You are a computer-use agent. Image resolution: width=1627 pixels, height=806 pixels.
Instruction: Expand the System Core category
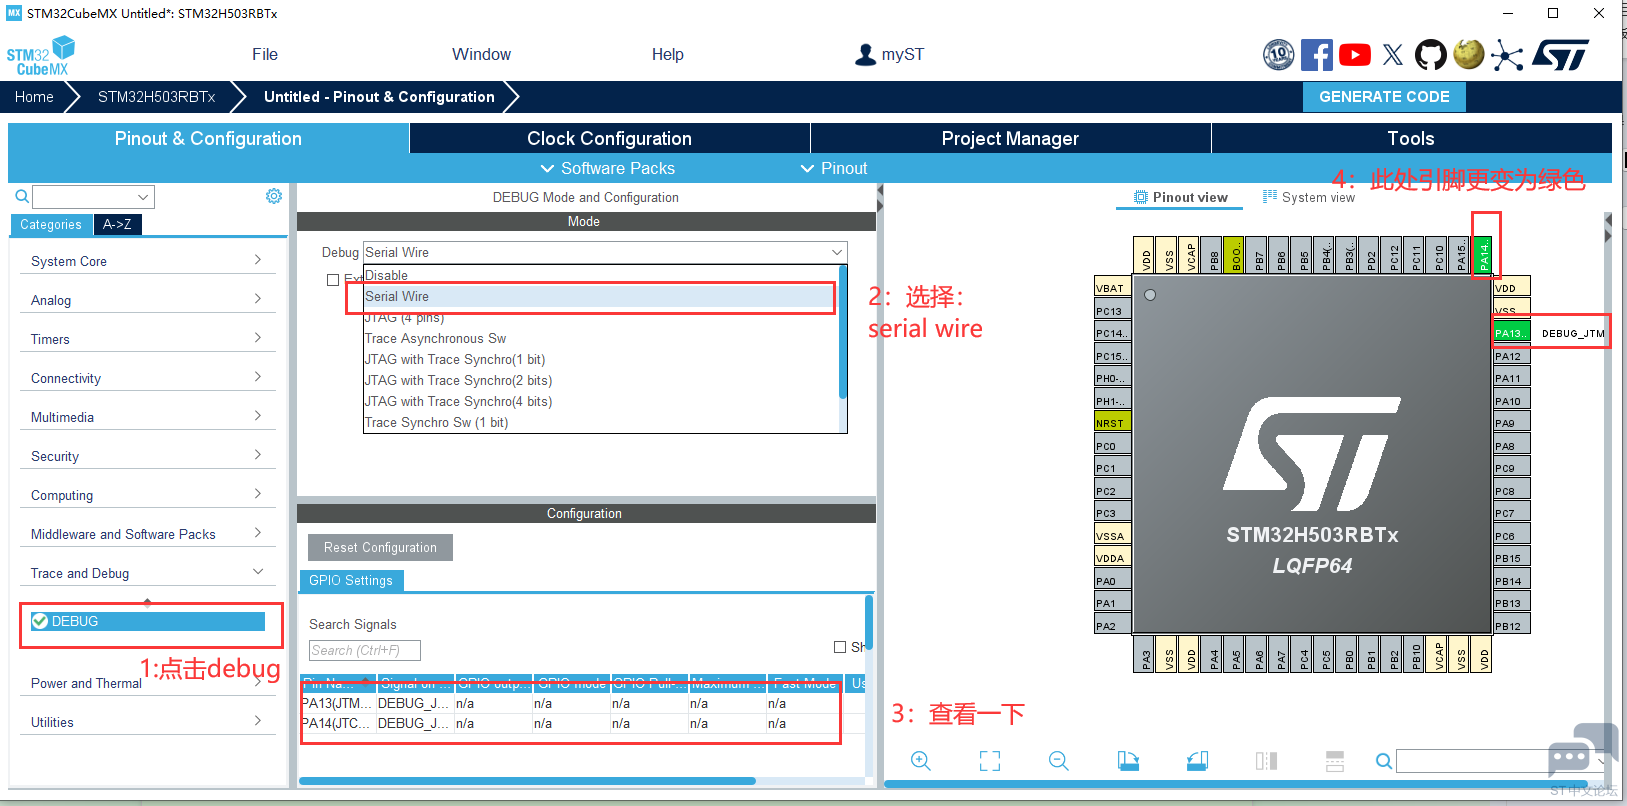(147, 261)
